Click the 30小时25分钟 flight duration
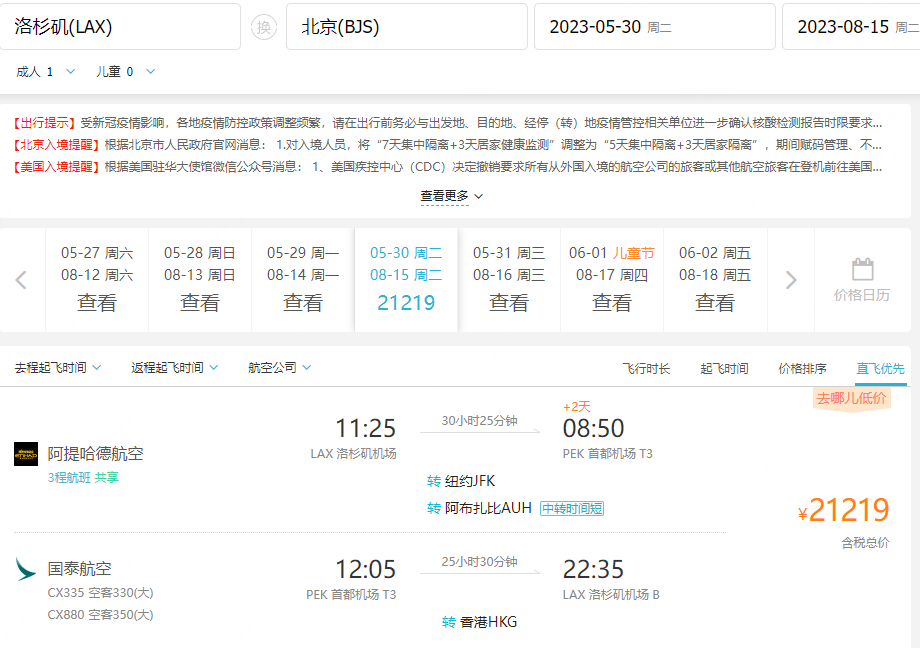 coord(479,421)
